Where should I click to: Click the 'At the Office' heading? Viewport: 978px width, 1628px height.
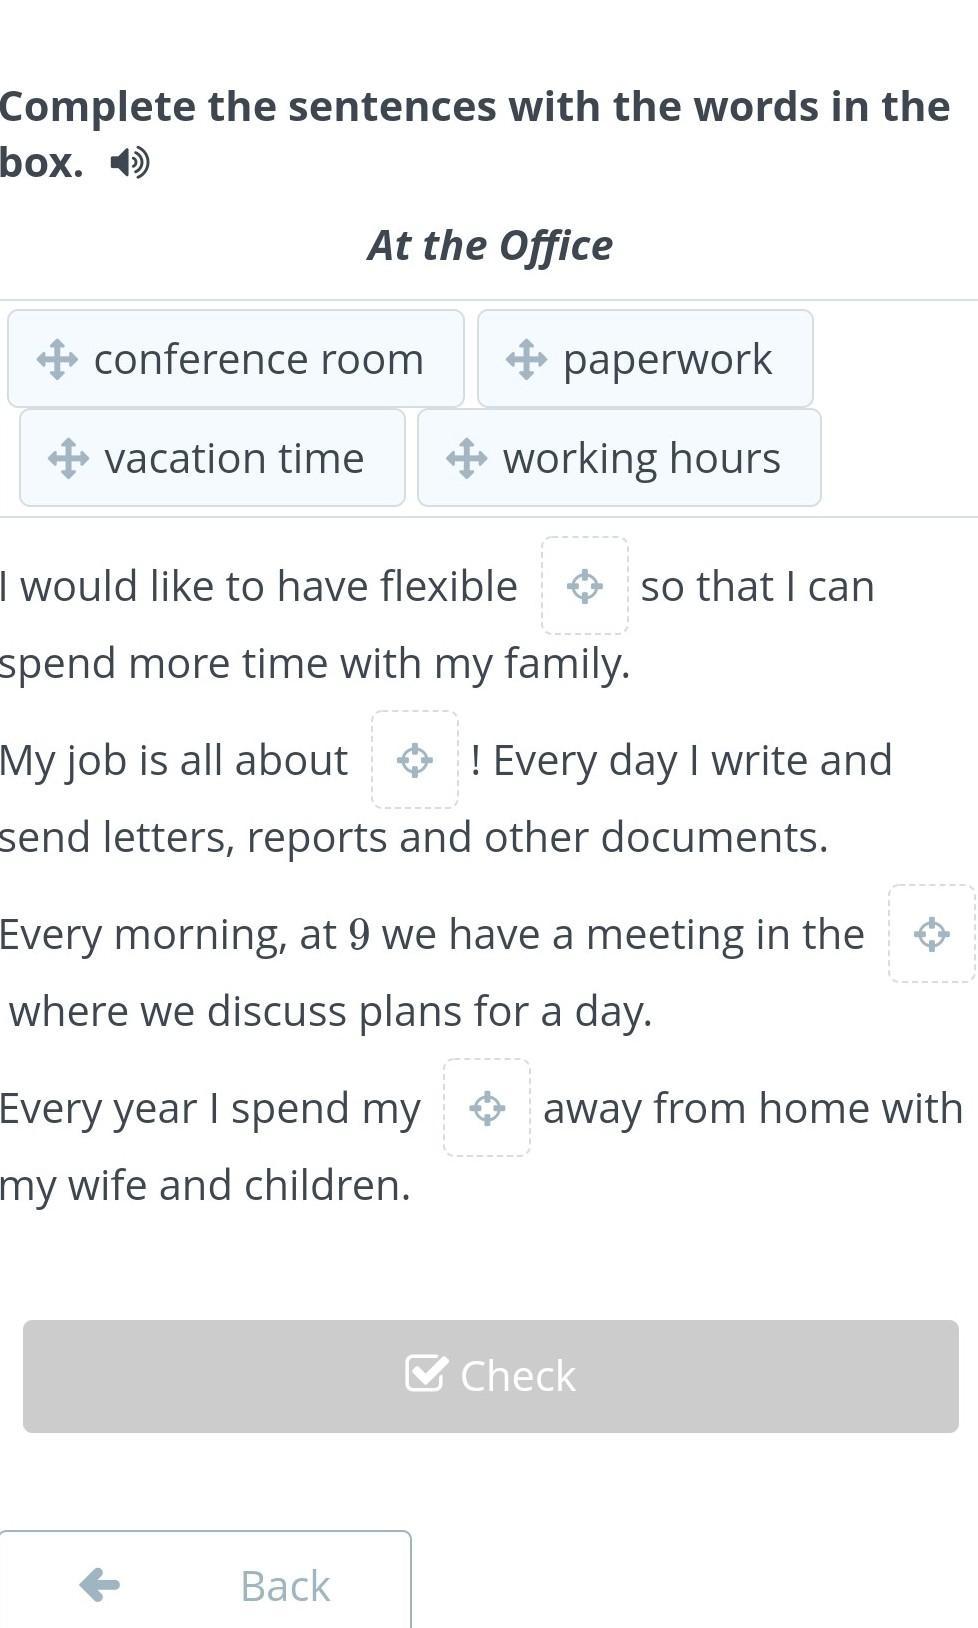pos(489,245)
